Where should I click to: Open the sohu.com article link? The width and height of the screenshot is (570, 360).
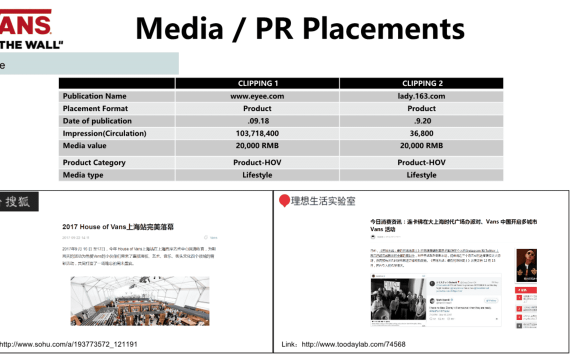click(x=68, y=344)
